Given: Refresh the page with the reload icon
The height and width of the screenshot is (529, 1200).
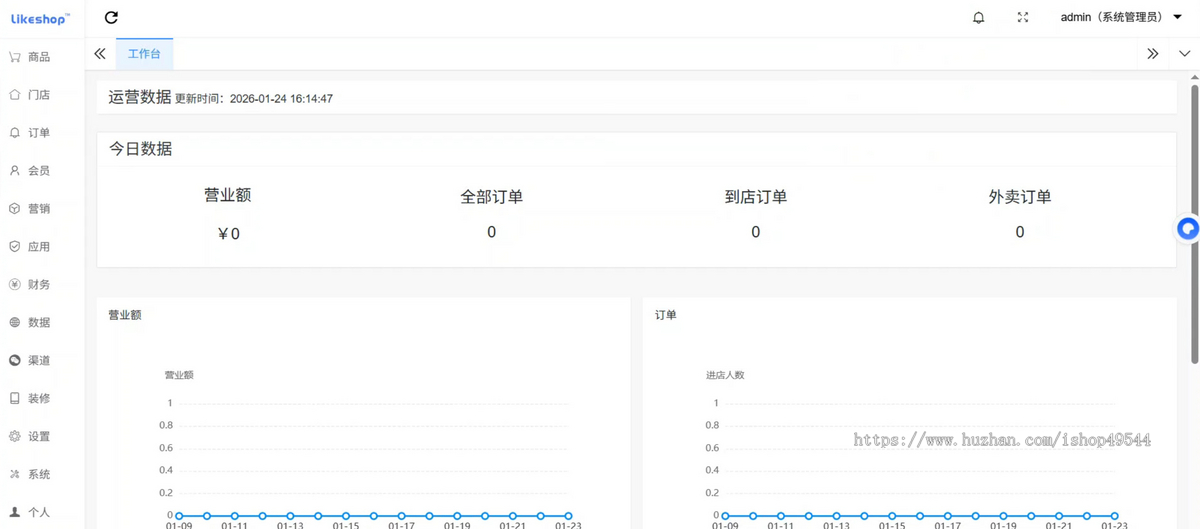Looking at the screenshot, I should [111, 17].
